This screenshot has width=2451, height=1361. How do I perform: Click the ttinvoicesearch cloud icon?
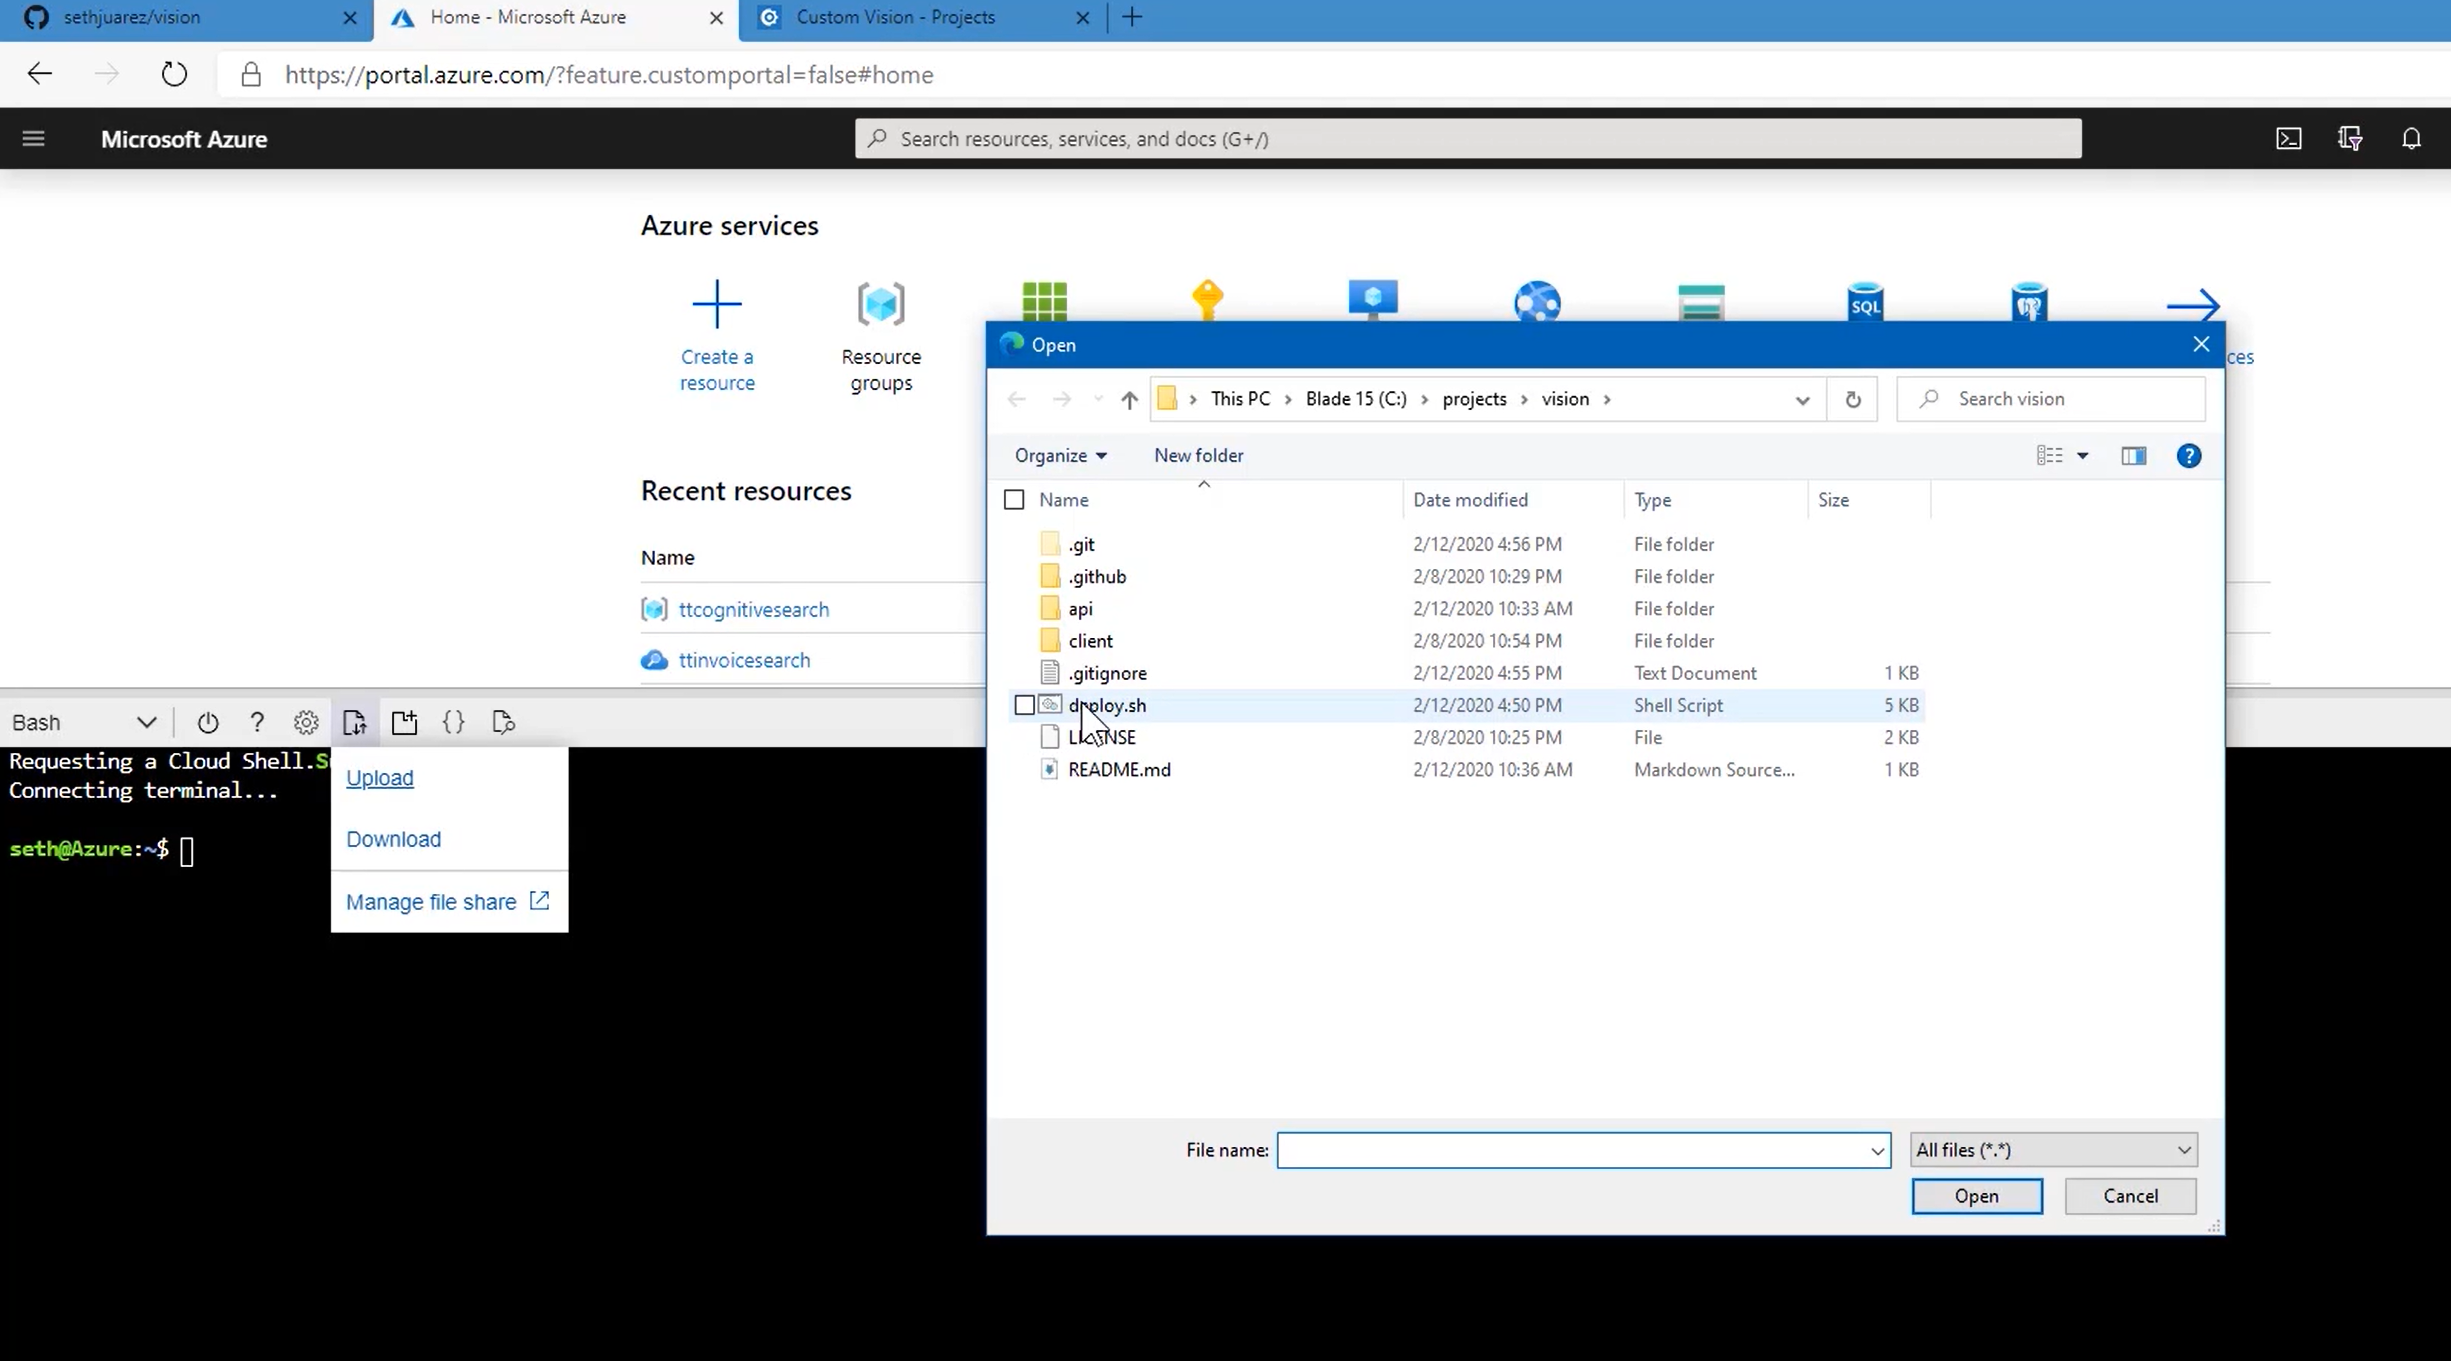654,660
